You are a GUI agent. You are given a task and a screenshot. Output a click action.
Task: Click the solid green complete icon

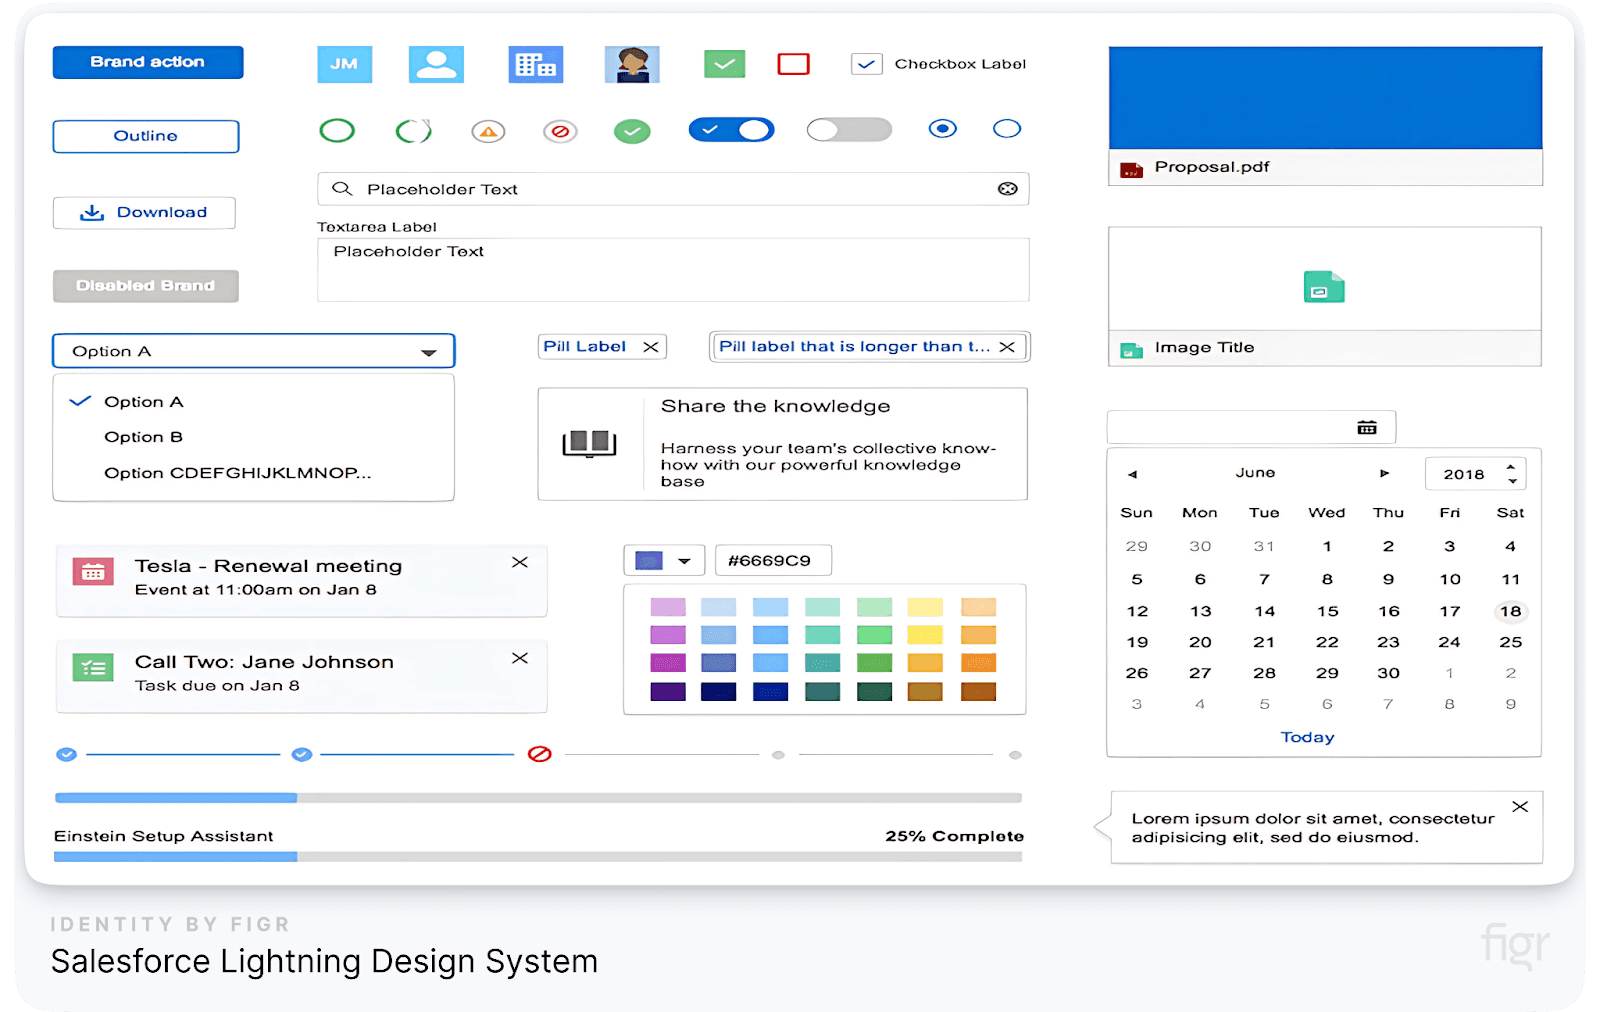pos(632,131)
